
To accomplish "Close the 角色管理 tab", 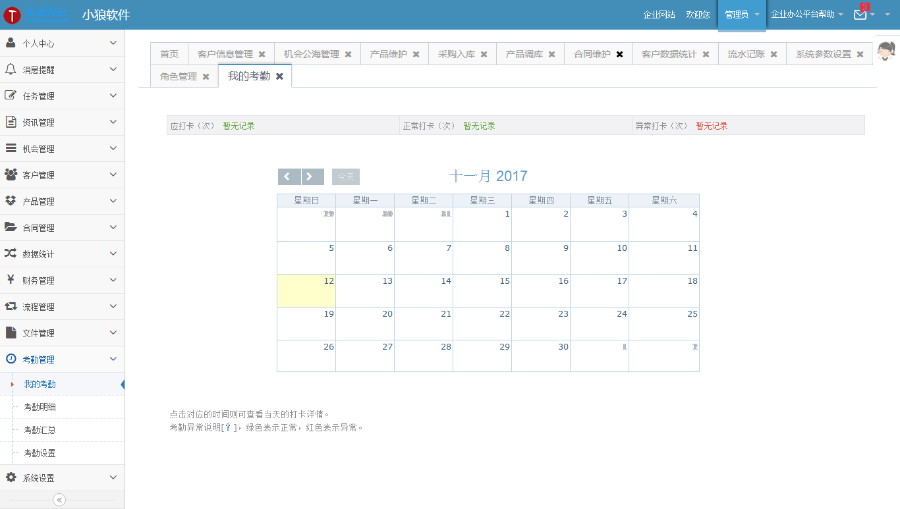I will (206, 77).
